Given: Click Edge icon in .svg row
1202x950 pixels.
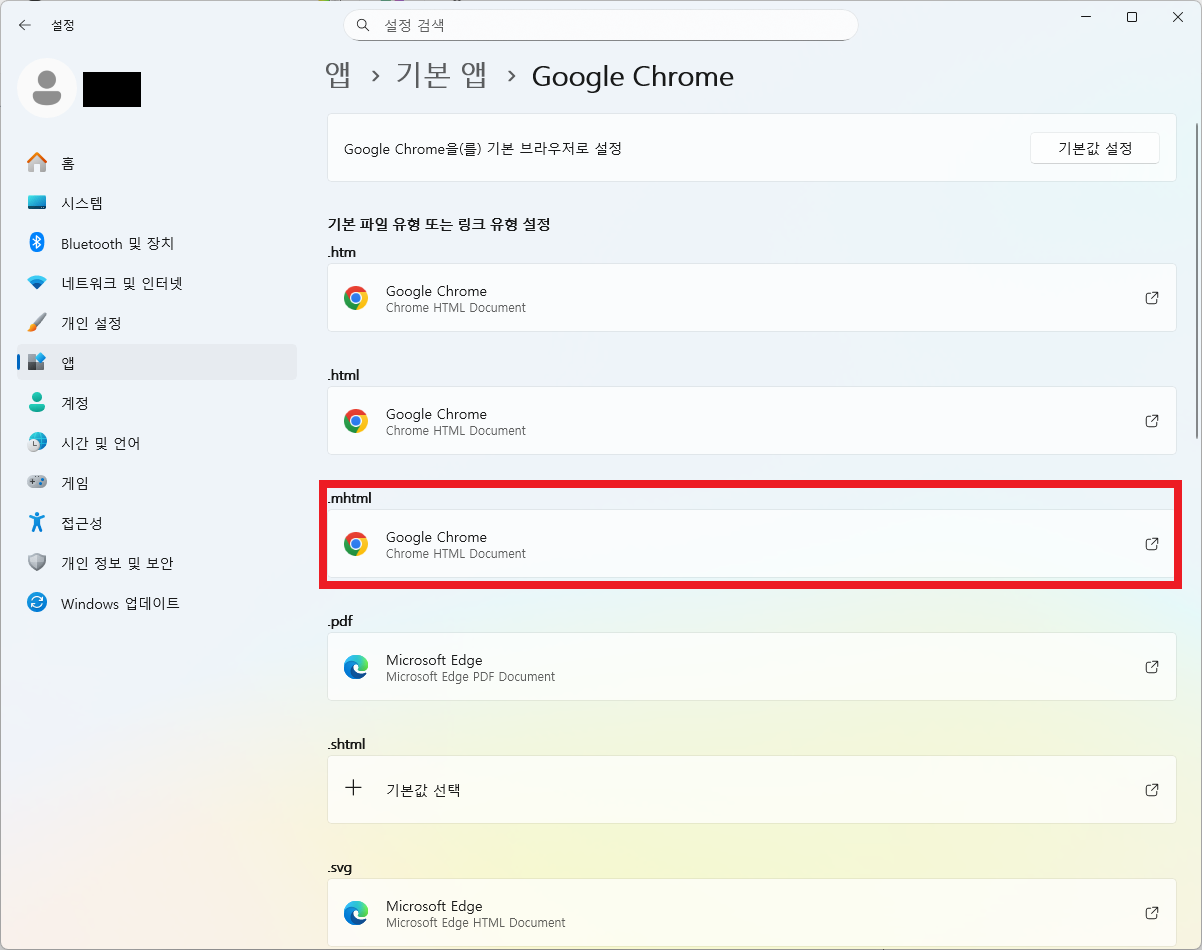Looking at the screenshot, I should point(356,913).
